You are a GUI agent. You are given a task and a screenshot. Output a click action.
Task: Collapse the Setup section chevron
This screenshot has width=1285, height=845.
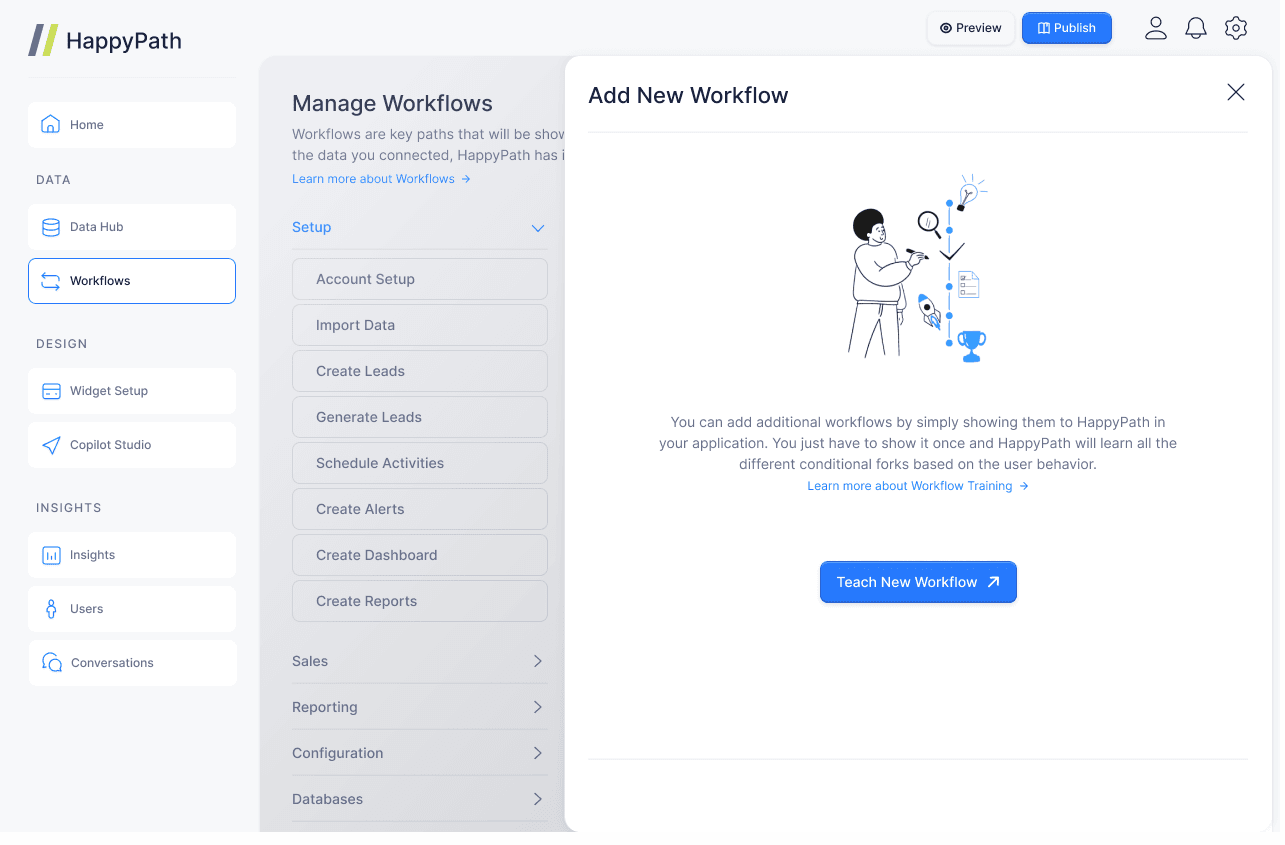pos(538,228)
